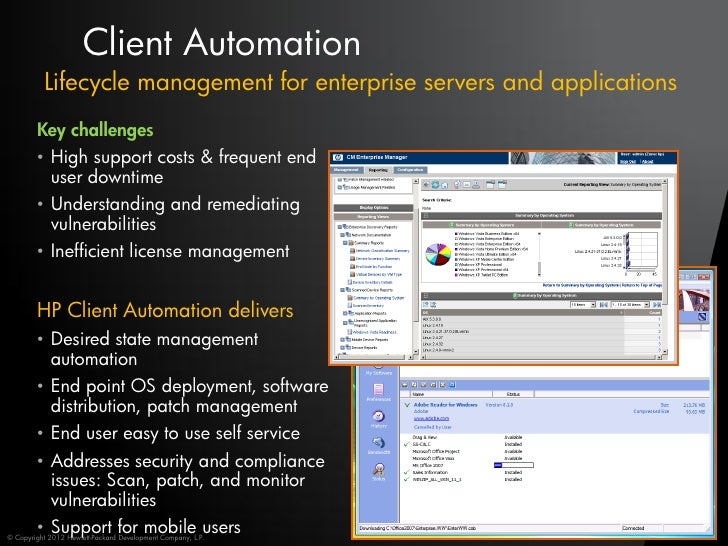Jump to first page of OS table
This screenshot has width=728, height=546.
click(604, 305)
